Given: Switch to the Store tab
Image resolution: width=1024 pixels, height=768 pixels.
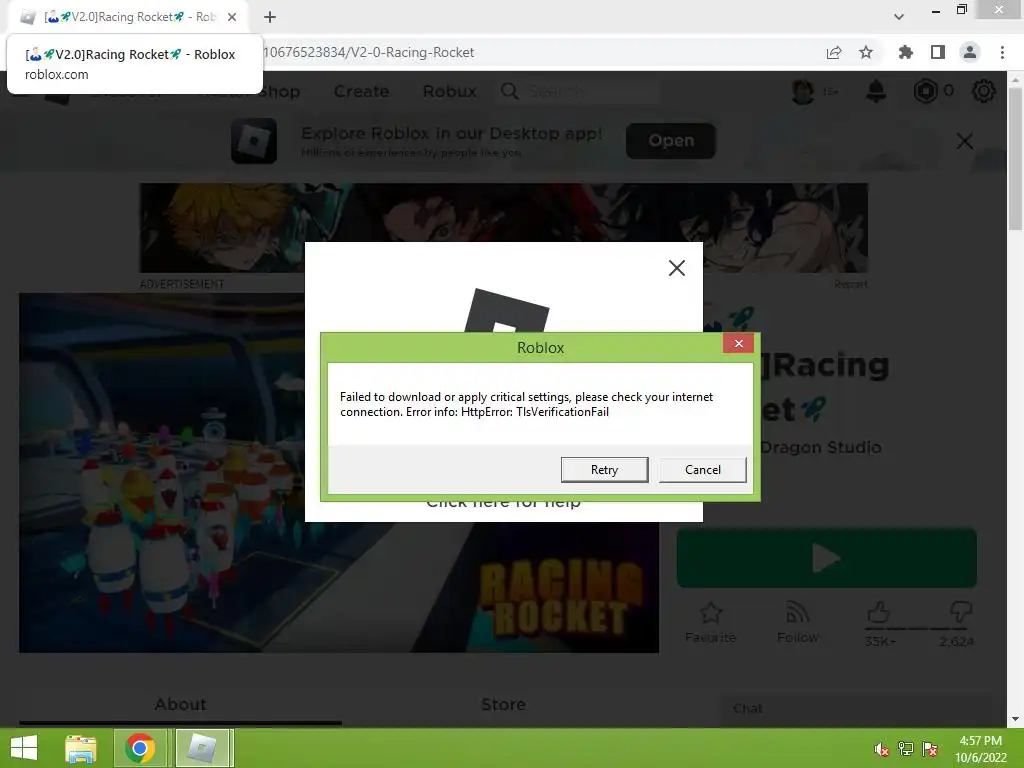Looking at the screenshot, I should (x=504, y=705).
